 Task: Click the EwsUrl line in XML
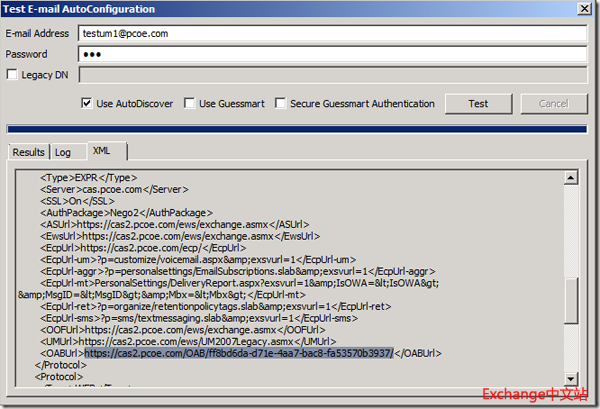[176, 238]
